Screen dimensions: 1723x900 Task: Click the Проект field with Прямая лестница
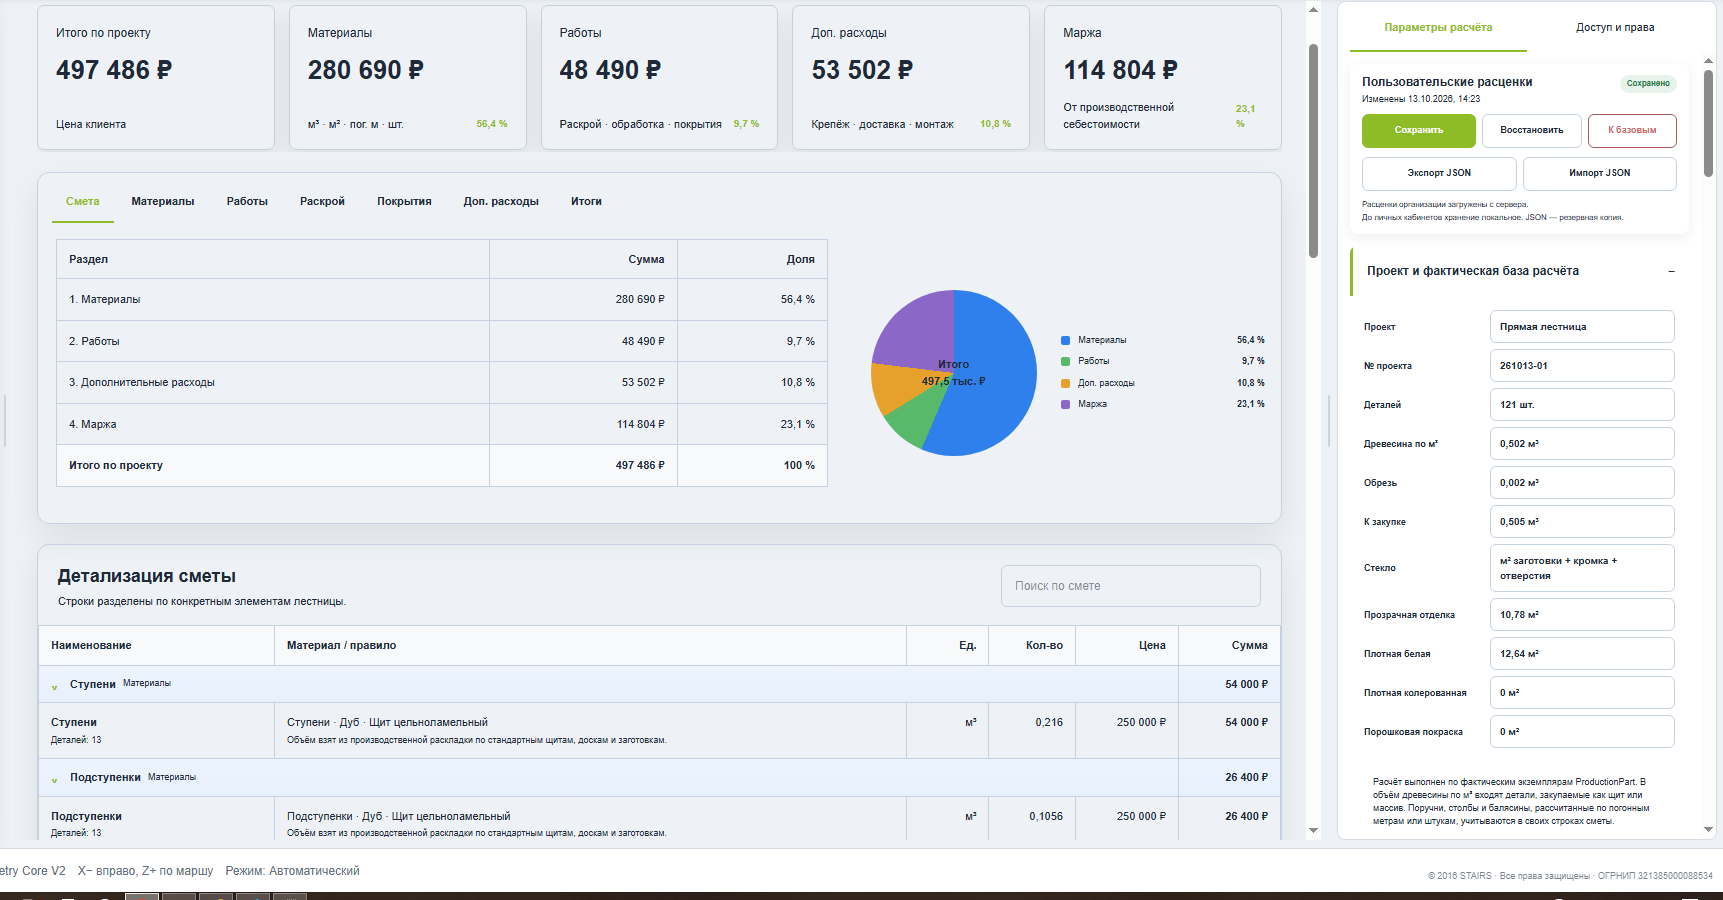(x=1582, y=327)
